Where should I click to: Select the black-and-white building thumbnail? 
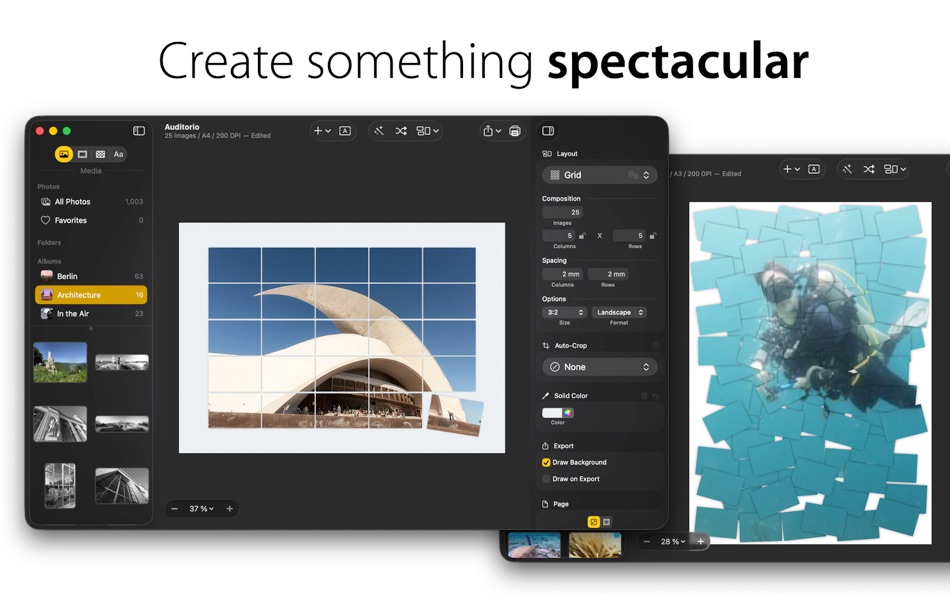pos(120,485)
